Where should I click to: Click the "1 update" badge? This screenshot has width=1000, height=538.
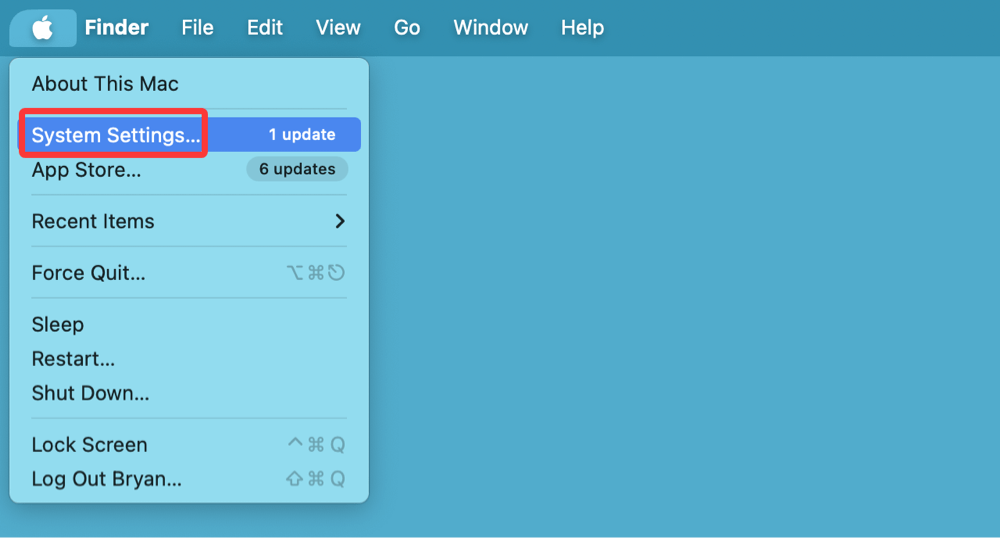point(301,135)
